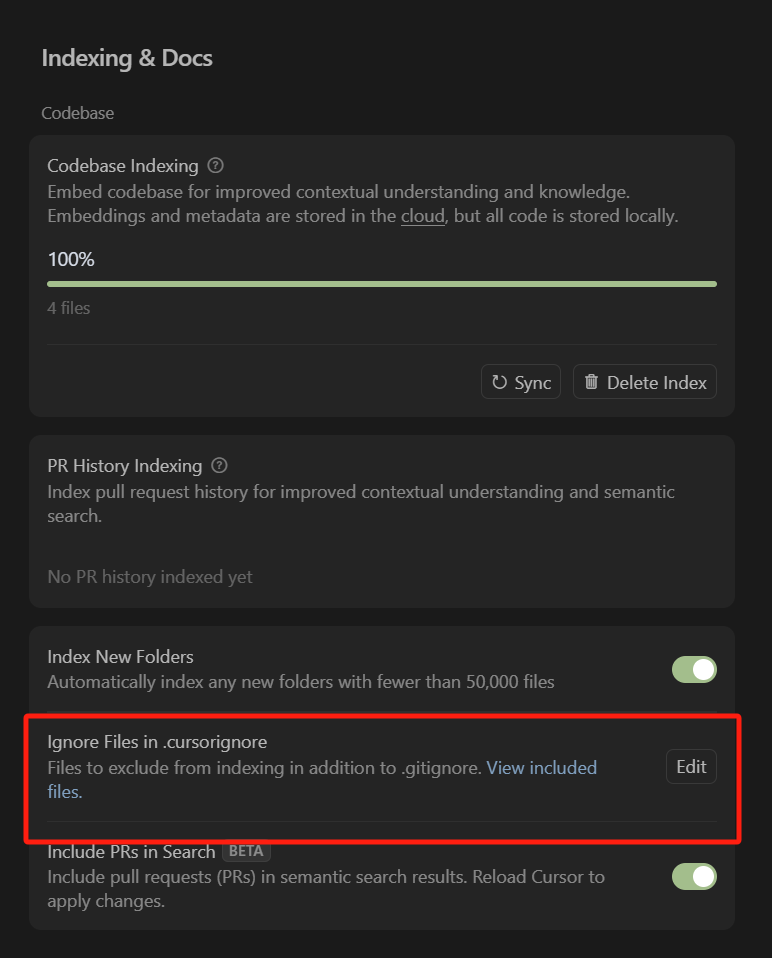Click the Index New Folders setting title

point(120,657)
